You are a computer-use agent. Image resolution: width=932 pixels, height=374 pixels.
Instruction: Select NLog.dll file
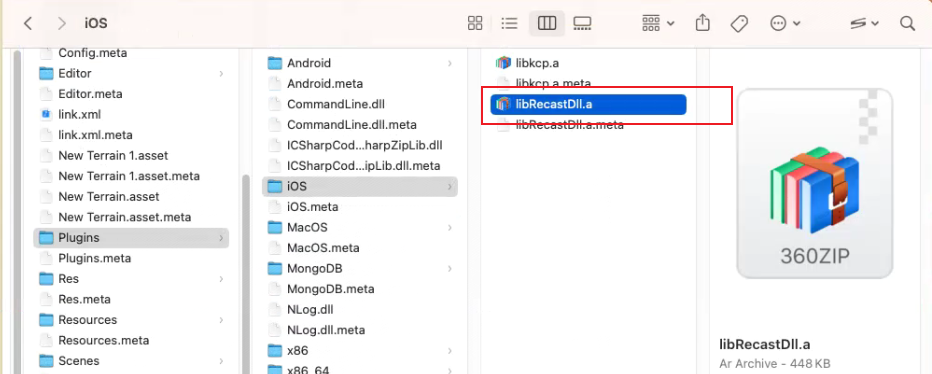[360, 309]
